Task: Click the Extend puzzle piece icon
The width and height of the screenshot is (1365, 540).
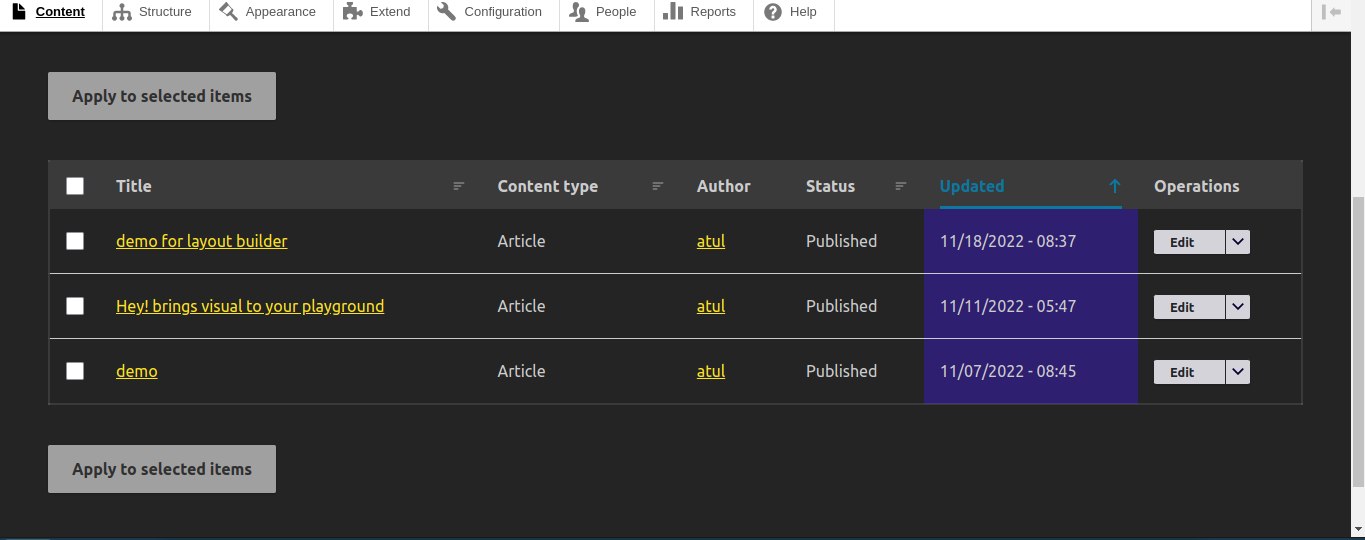Action: pos(352,12)
